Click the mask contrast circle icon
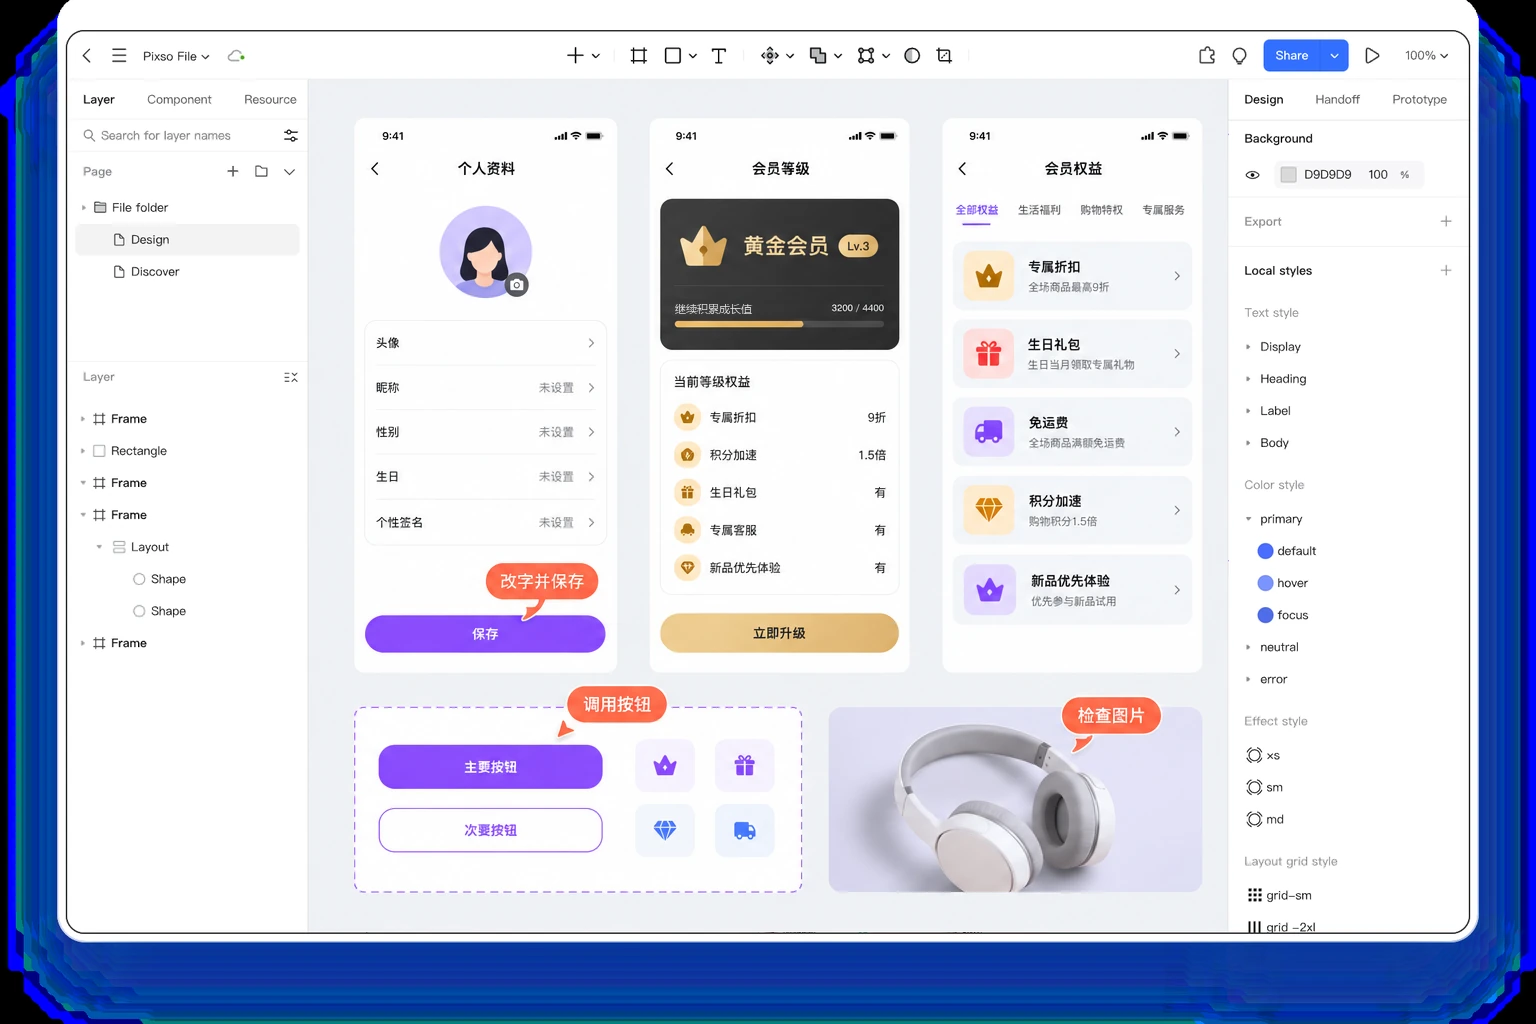 [x=912, y=56]
